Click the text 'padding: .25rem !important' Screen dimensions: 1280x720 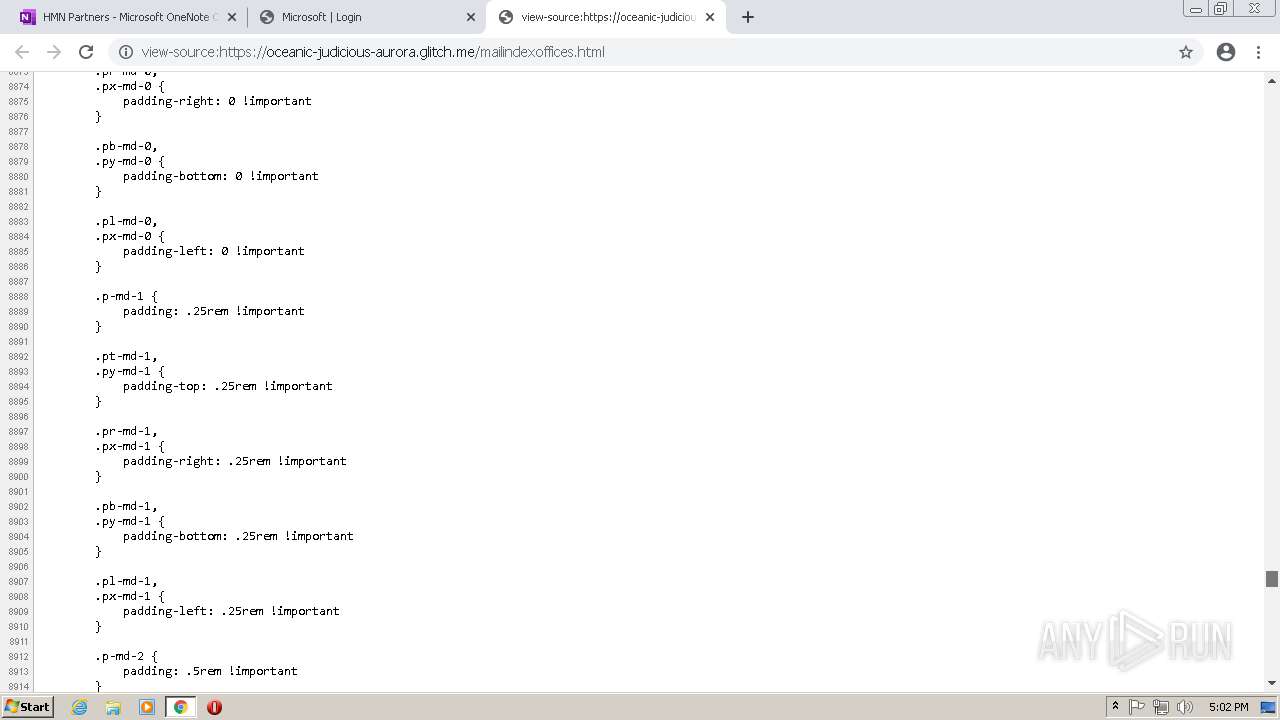click(x=214, y=311)
